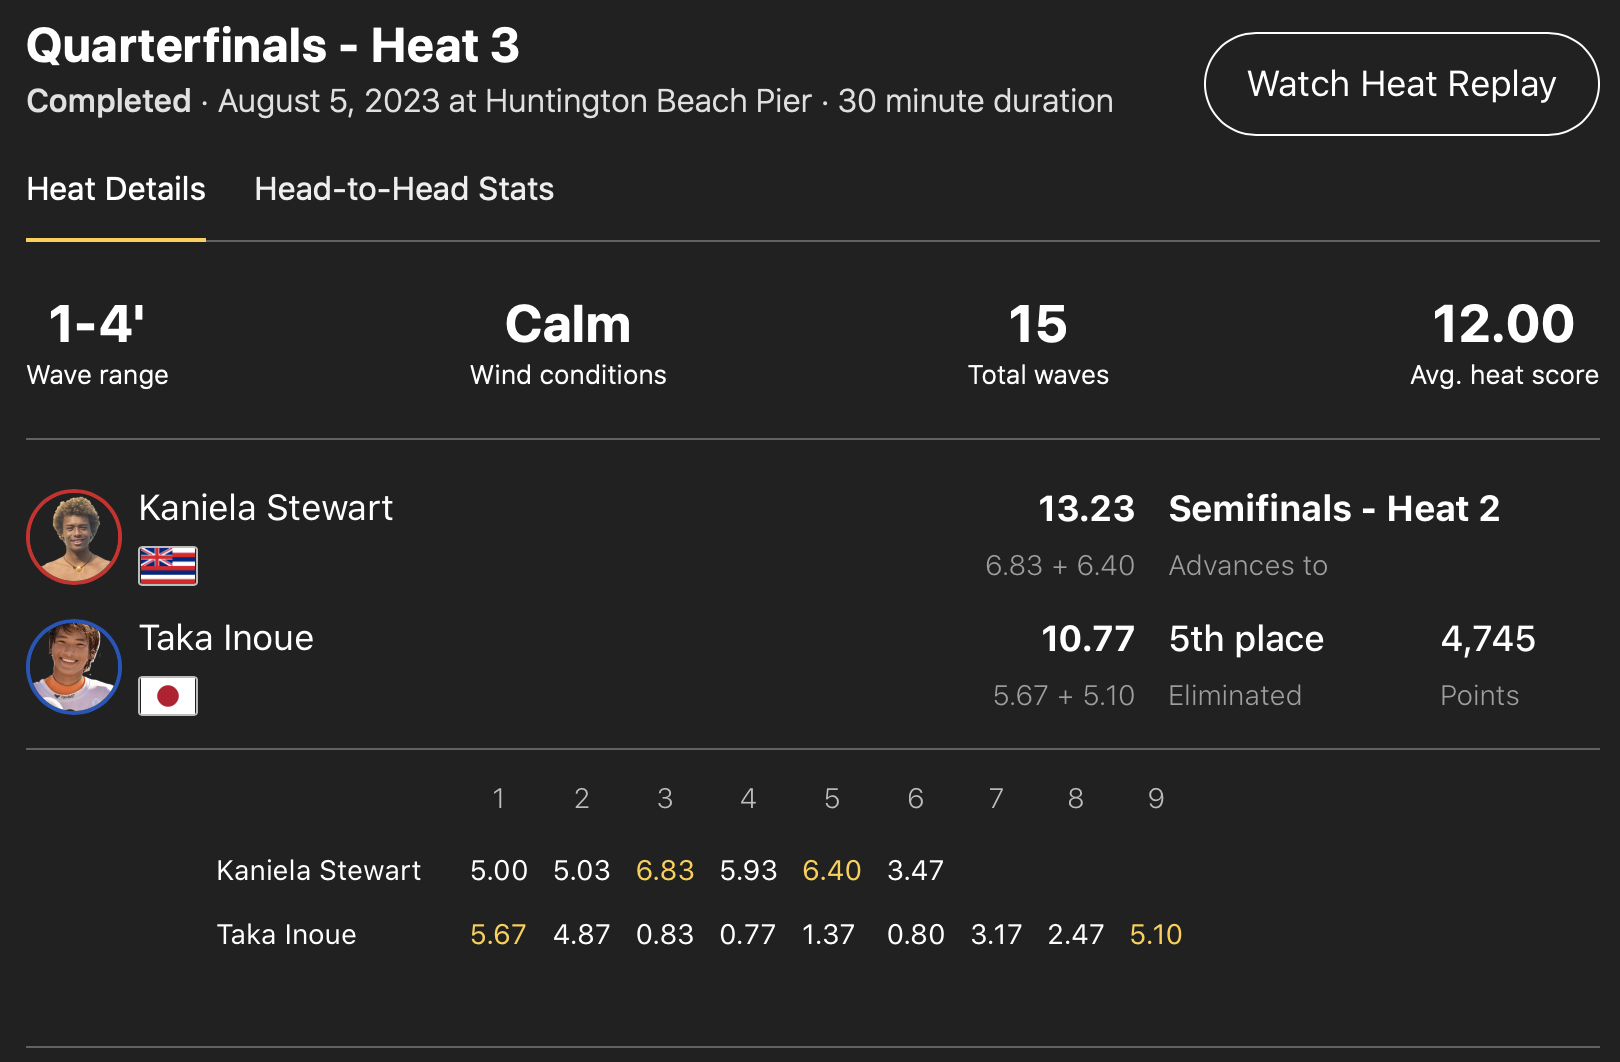Viewport: 1620px width, 1062px height.
Task: Click Kaniela Stewart's avatar photo
Action: pos(74,537)
